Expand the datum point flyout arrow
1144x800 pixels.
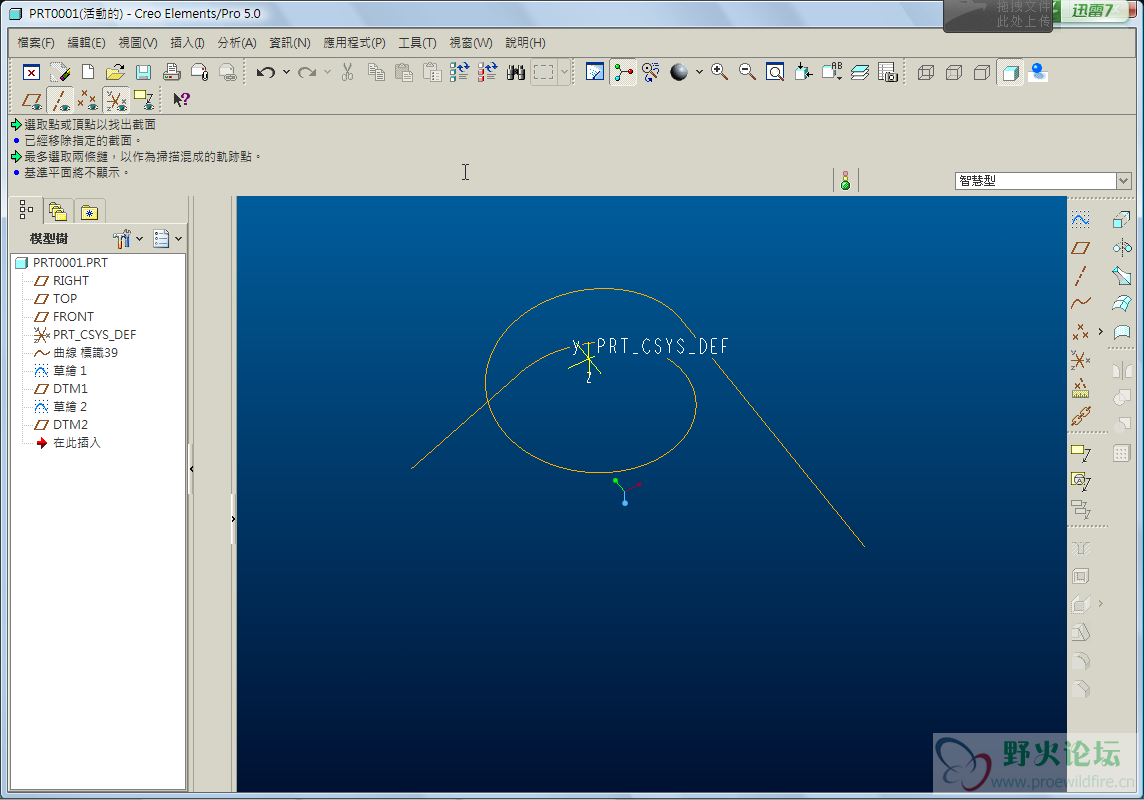point(1101,331)
